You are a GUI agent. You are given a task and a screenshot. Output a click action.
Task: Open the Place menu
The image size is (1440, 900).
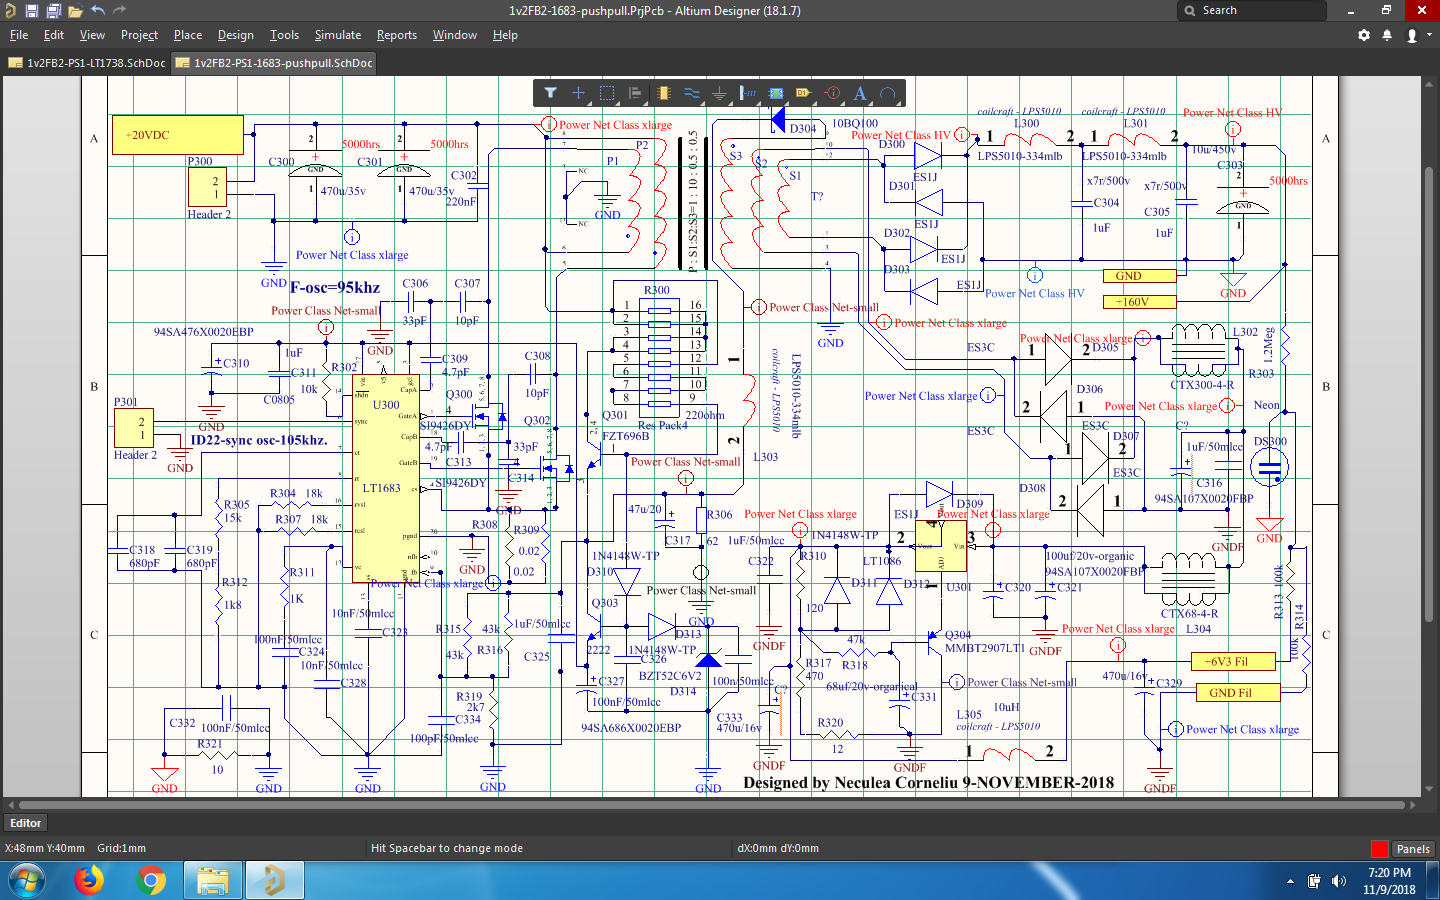pos(188,35)
